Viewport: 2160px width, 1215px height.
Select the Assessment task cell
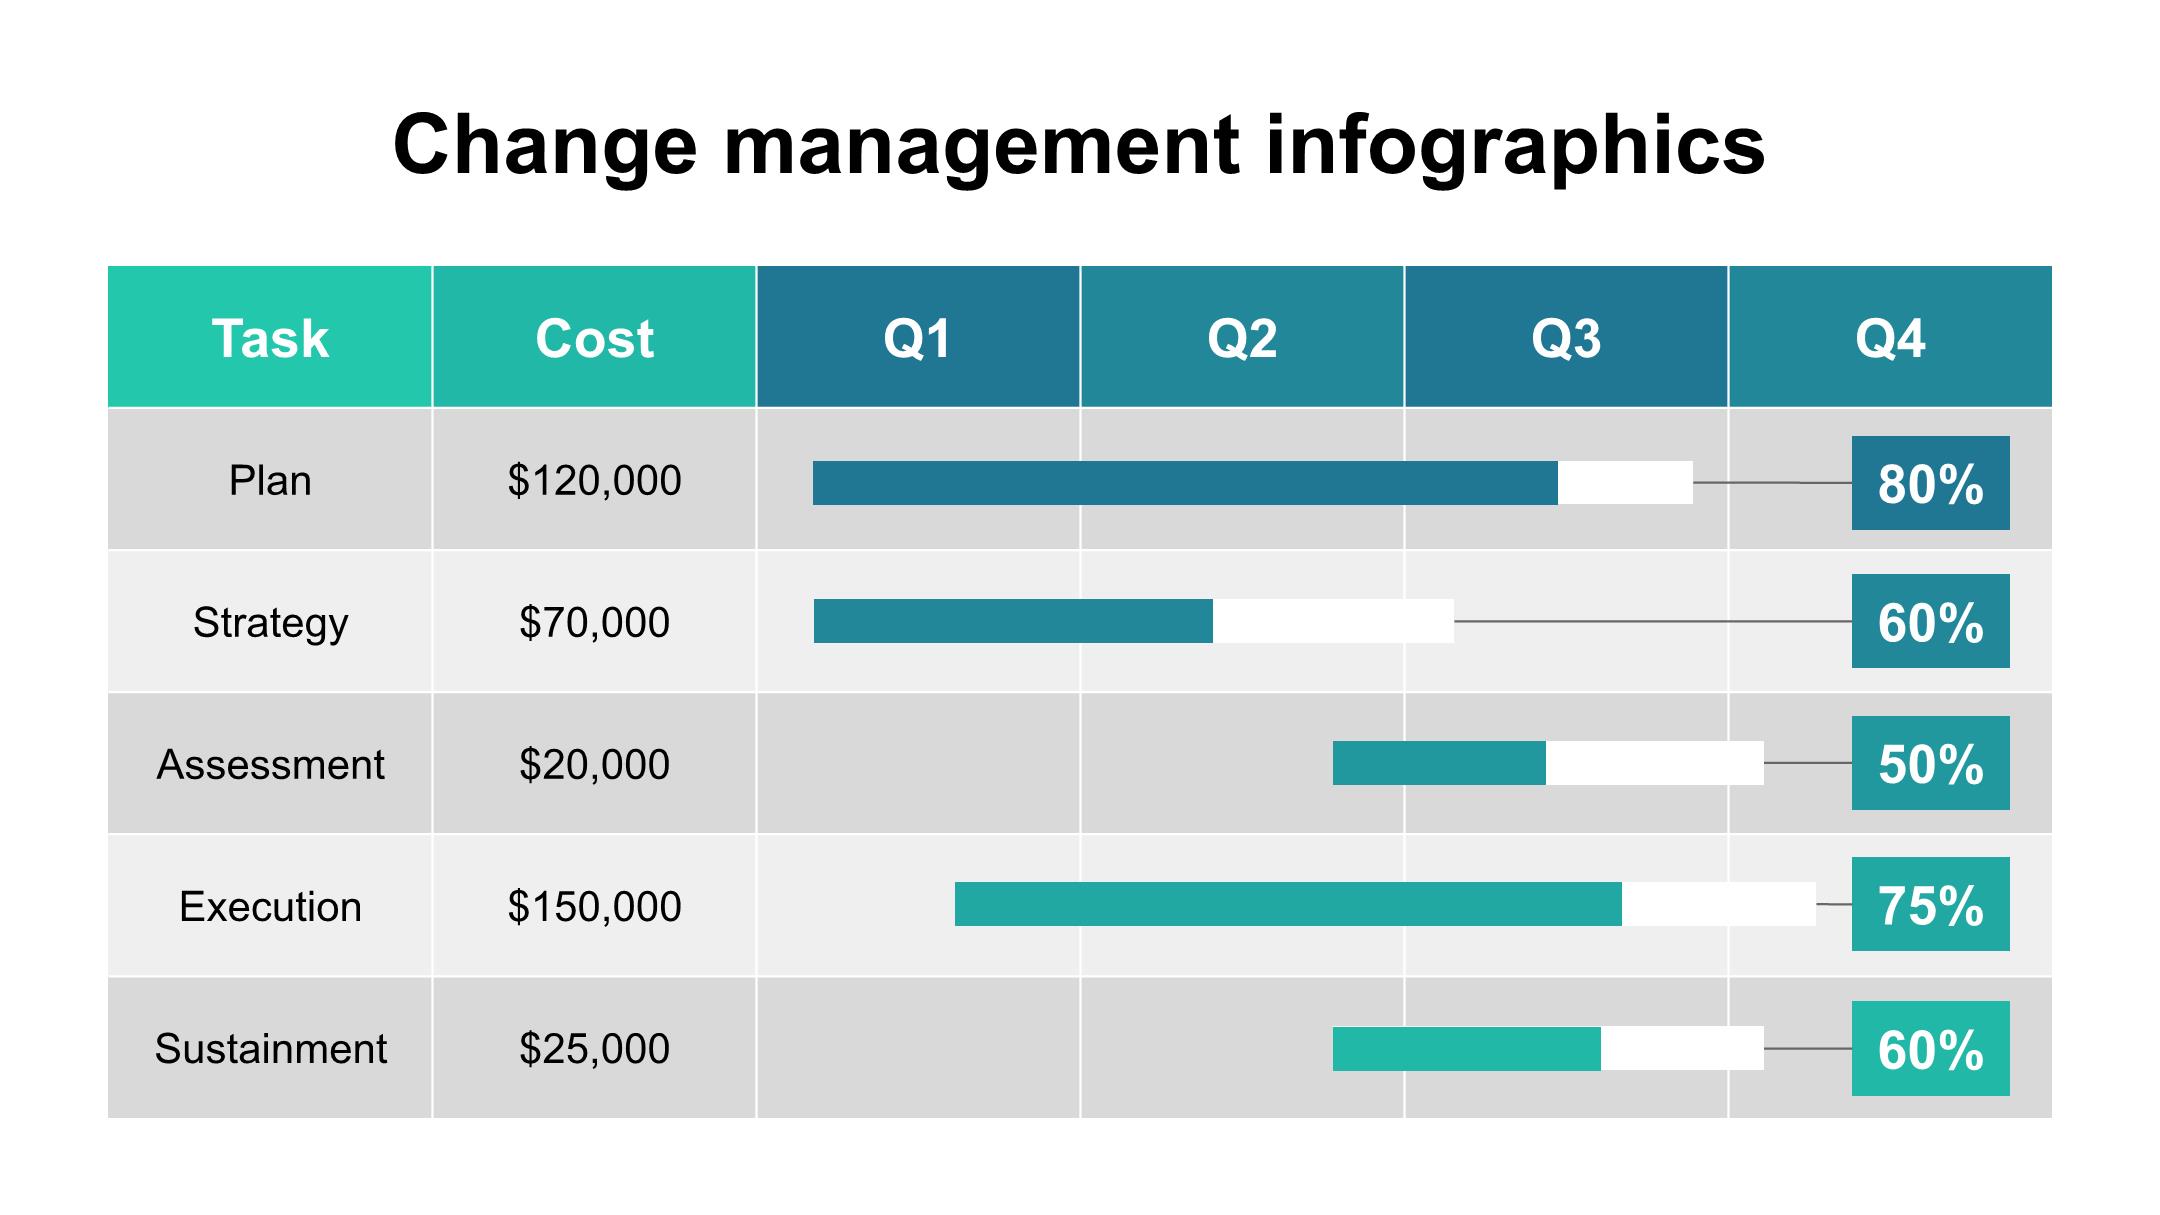coord(270,765)
